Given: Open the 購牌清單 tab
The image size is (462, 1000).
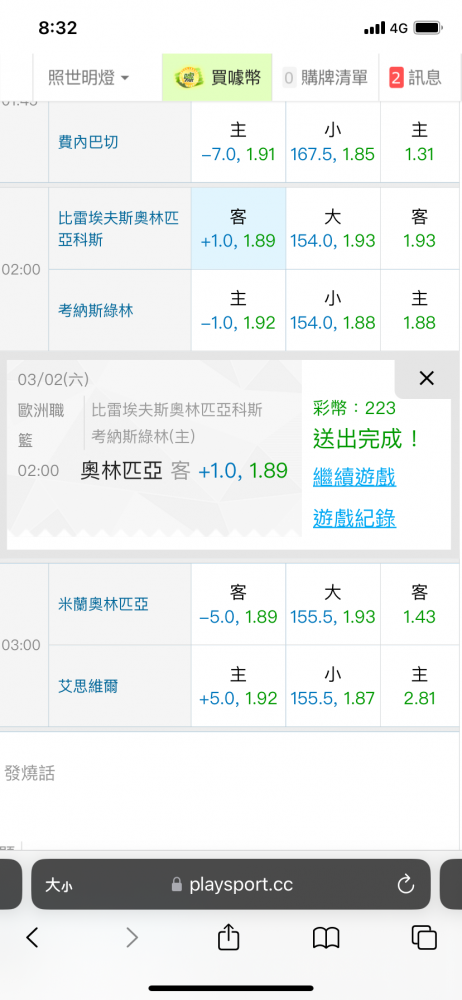Looking at the screenshot, I should pos(325,78).
